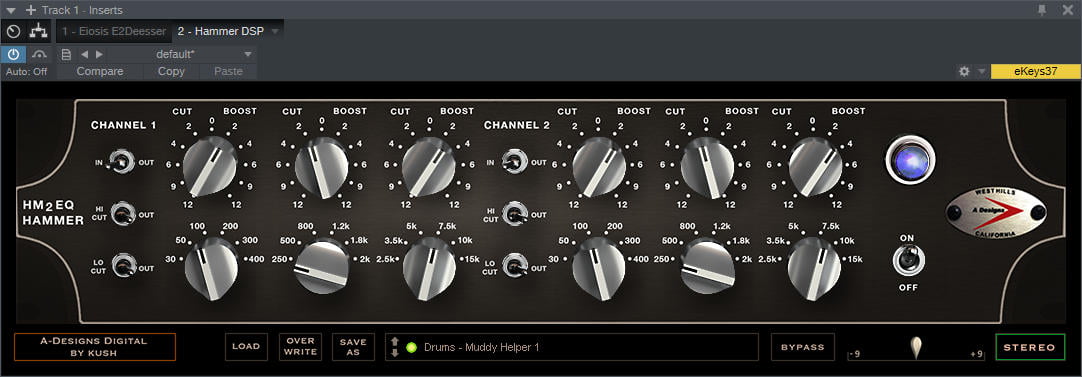Click the clock-shaped icon beside routing
1082x377 pixels.
pyautogui.click(x=14, y=31)
